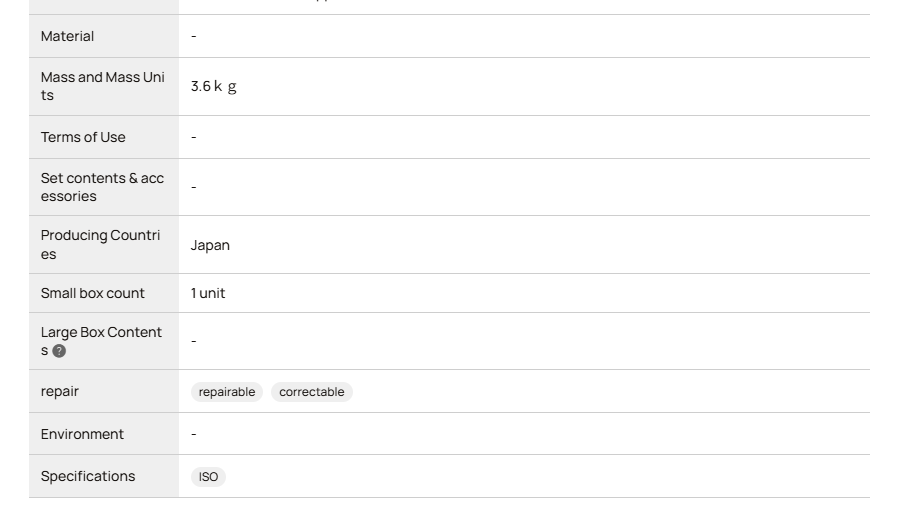
Task: Click the ISO specification tag
Action: [x=208, y=477]
